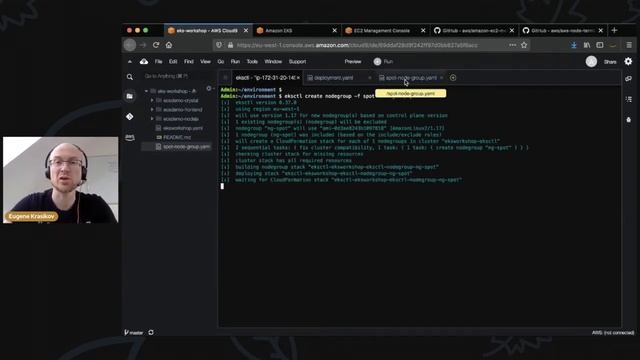This screenshot has height=360, width=640.
Task: Click the AWS Cloud9 cloud logo
Action: [144, 61]
